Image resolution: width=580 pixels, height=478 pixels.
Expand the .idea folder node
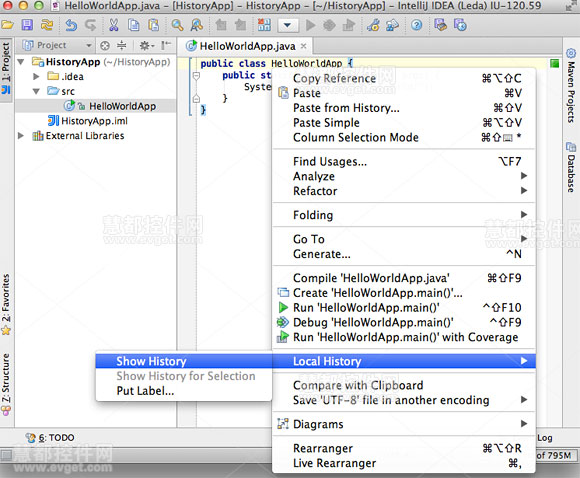click(x=36, y=77)
